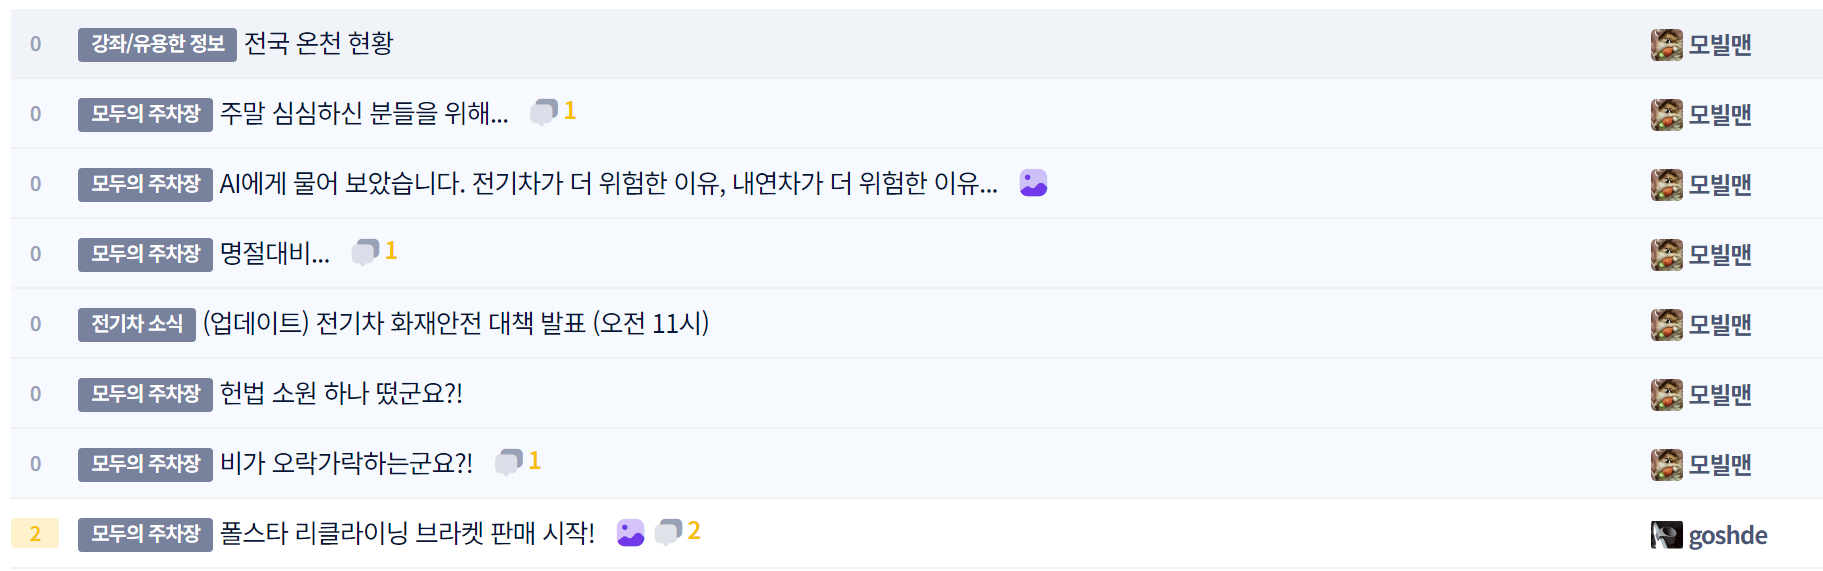Select 강좌/유용한 정보 category tag
Image resolution: width=1823 pixels, height=571 pixels.
tap(157, 44)
